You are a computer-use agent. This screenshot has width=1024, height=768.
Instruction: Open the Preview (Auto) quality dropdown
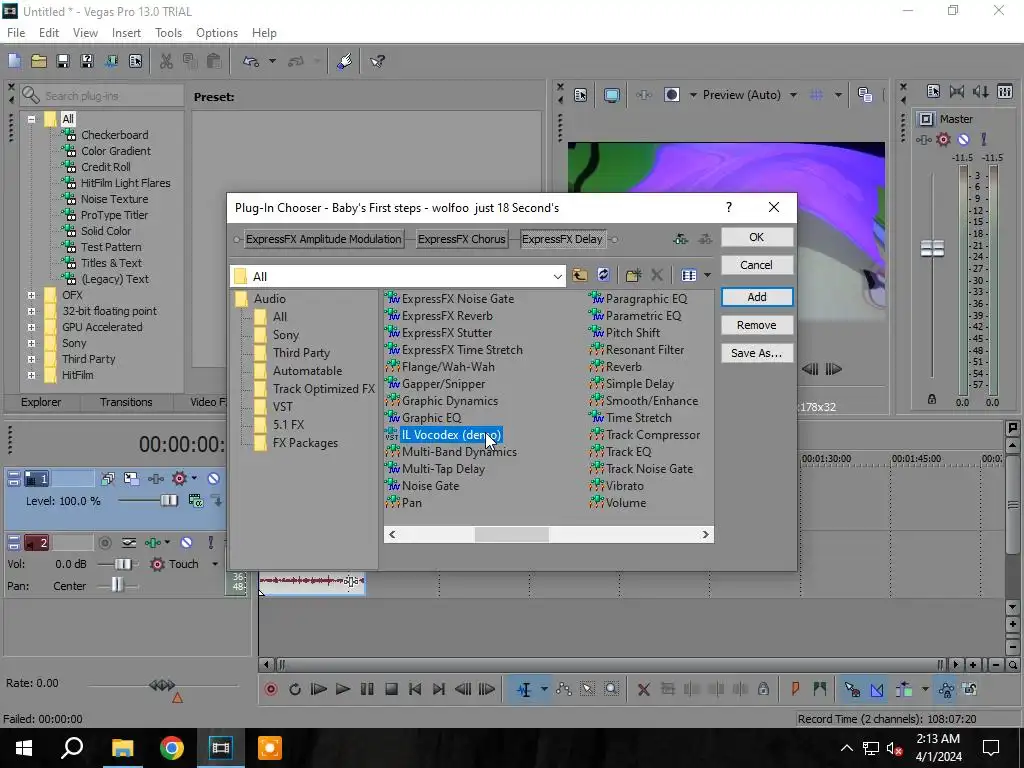[x=793, y=95]
